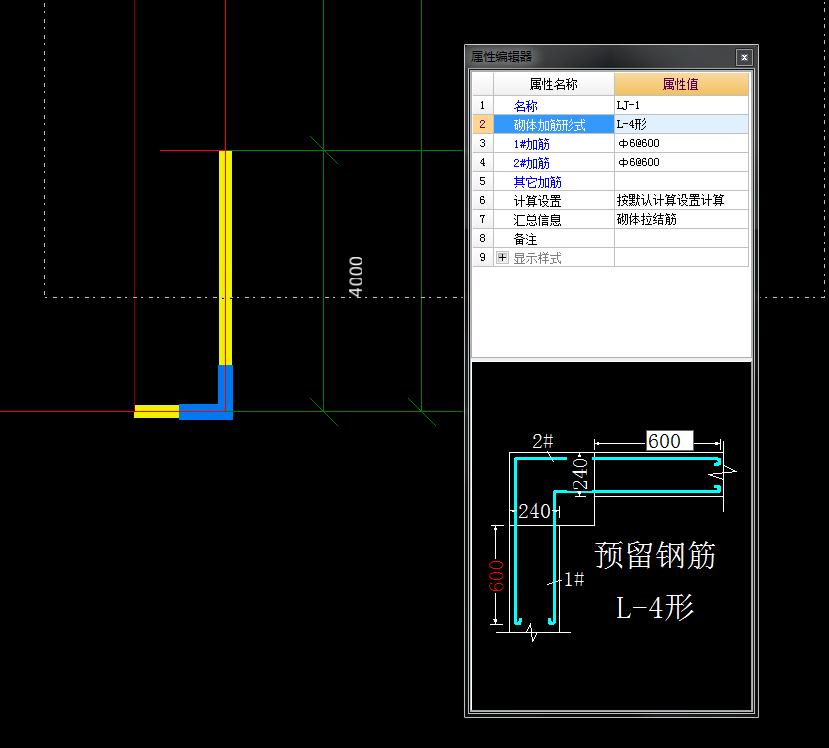Select the 名称 property row
The image size is (829, 748).
pyautogui.click(x=554, y=106)
